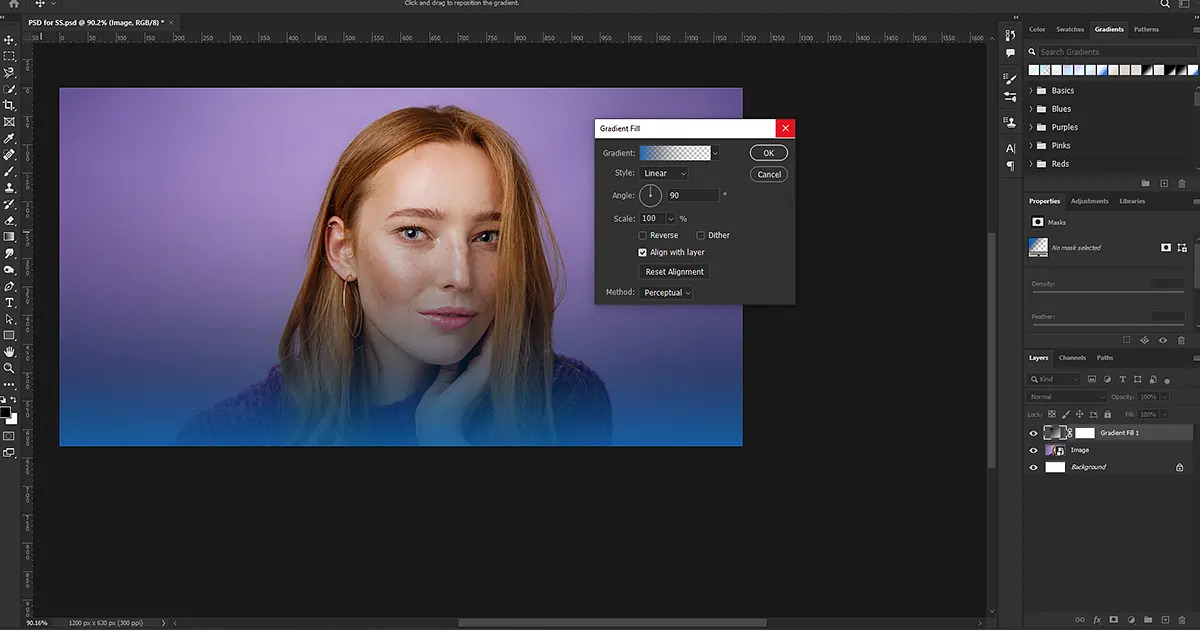
Task: Activate the Clone Stamp tool
Action: (x=10, y=186)
